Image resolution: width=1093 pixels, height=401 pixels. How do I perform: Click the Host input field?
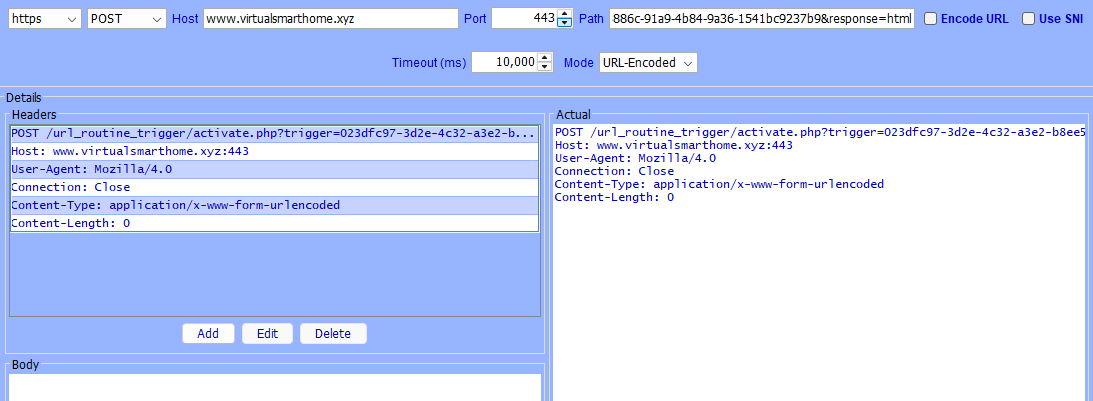coord(331,19)
